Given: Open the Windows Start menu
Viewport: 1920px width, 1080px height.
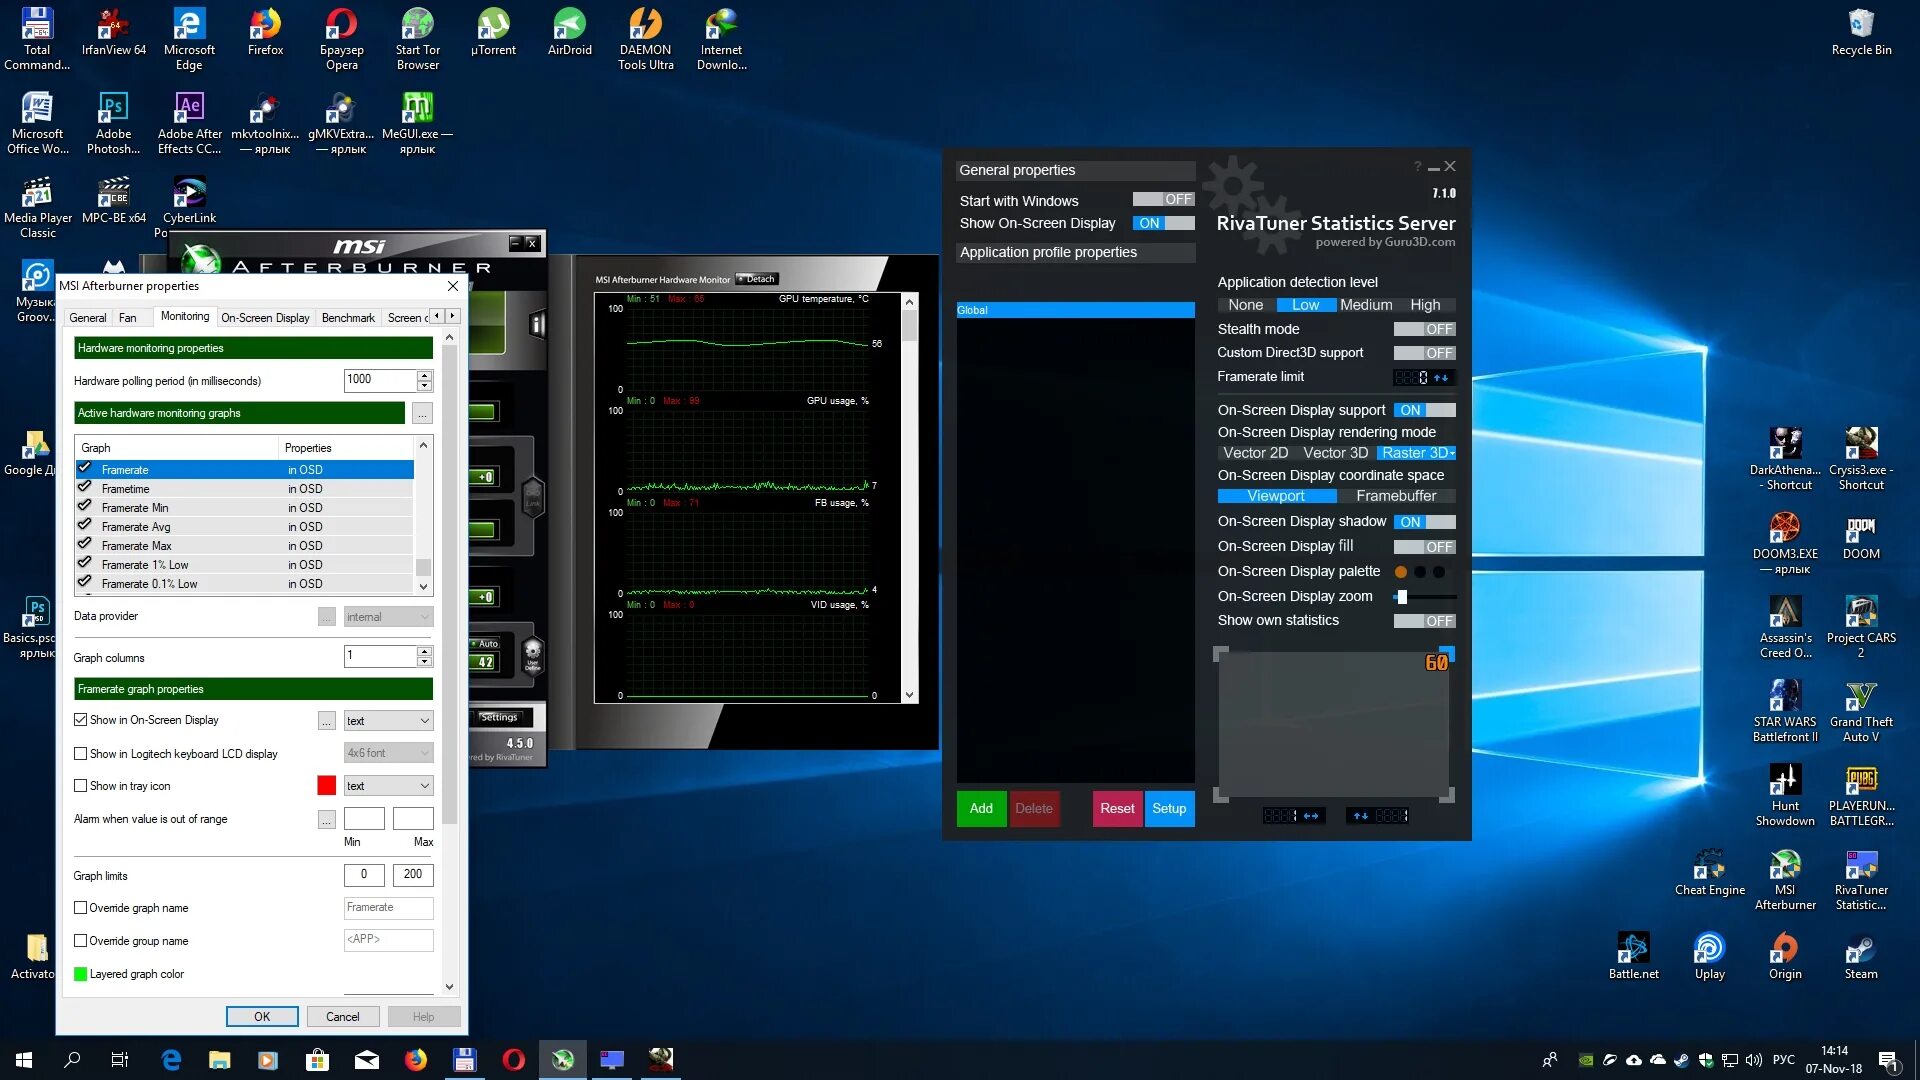Looking at the screenshot, I should [24, 1060].
